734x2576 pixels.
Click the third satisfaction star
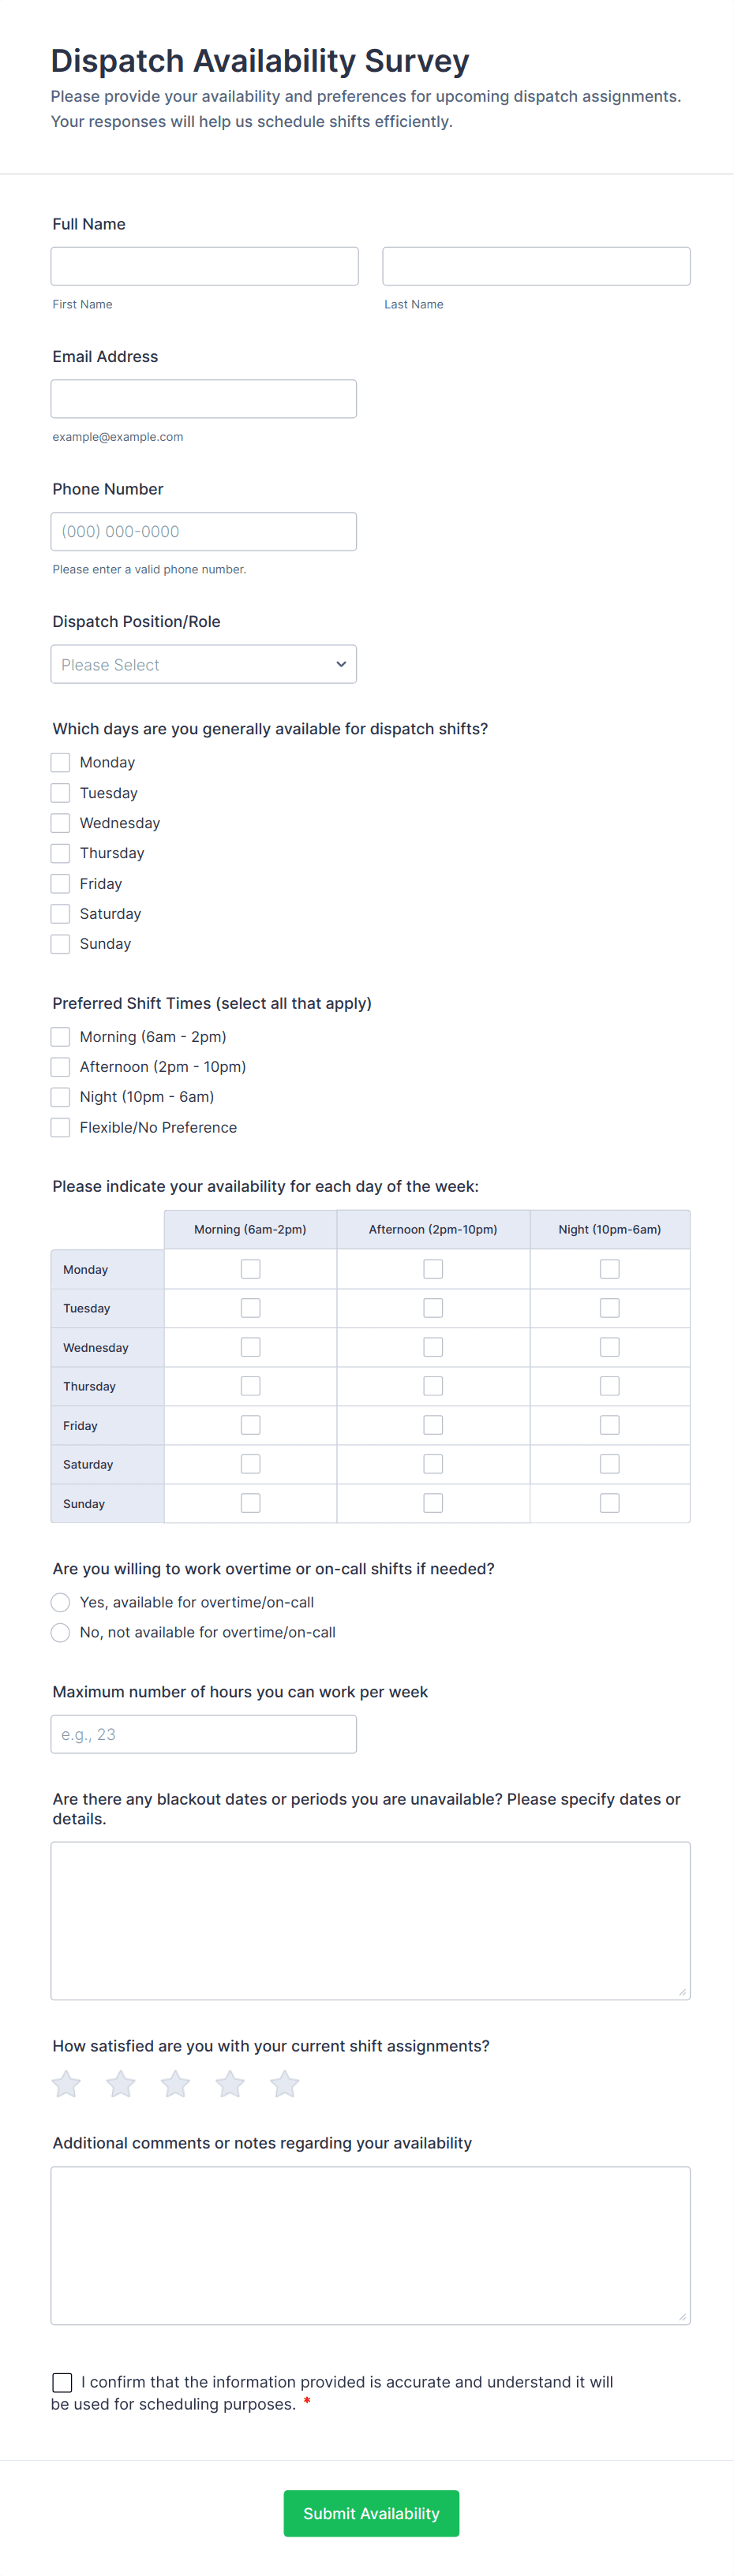pos(175,2084)
